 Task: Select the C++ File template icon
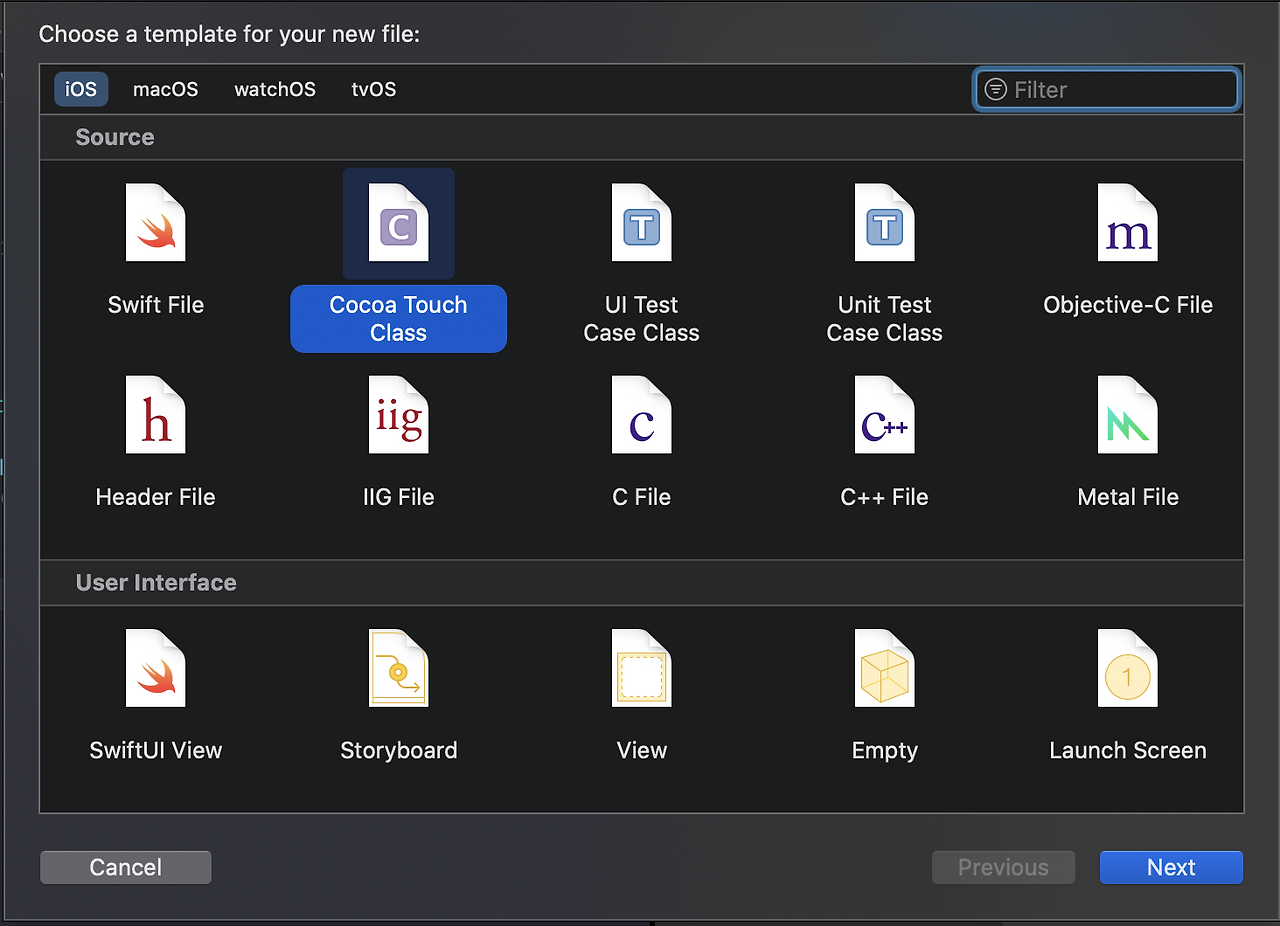pos(884,415)
